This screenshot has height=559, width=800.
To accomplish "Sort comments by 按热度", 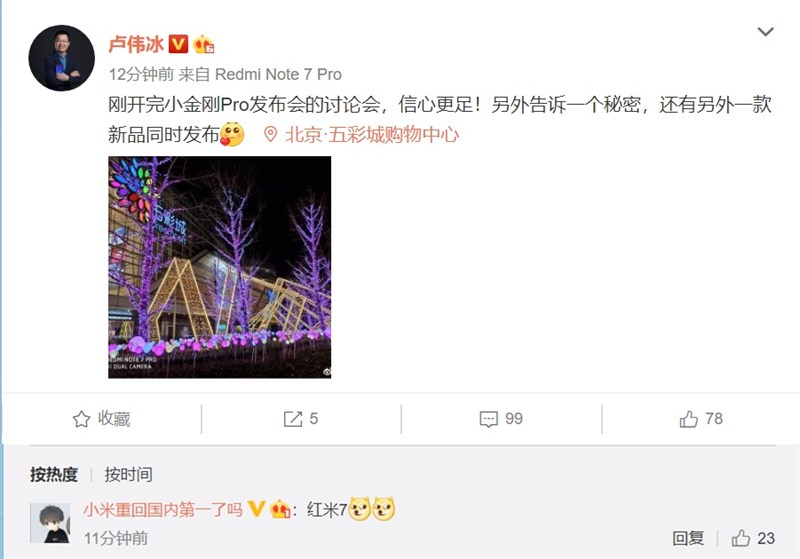I will pos(54,474).
